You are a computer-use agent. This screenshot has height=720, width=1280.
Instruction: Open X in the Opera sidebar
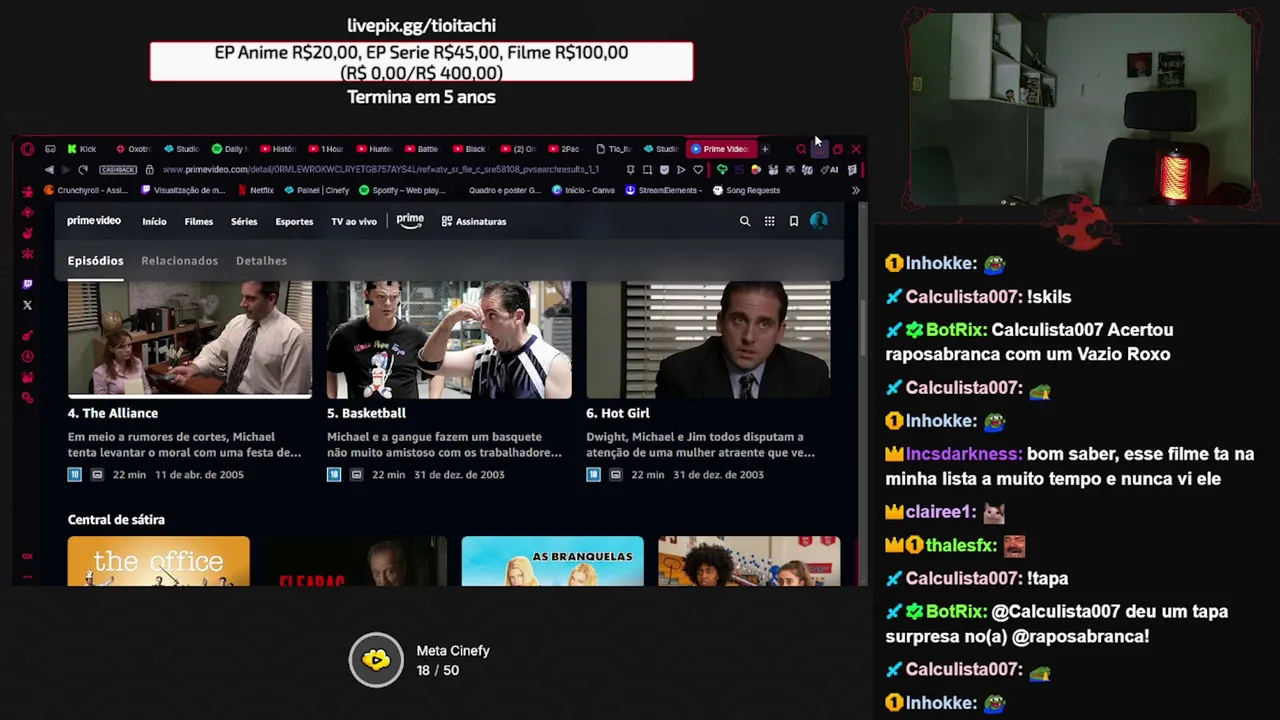(27, 305)
